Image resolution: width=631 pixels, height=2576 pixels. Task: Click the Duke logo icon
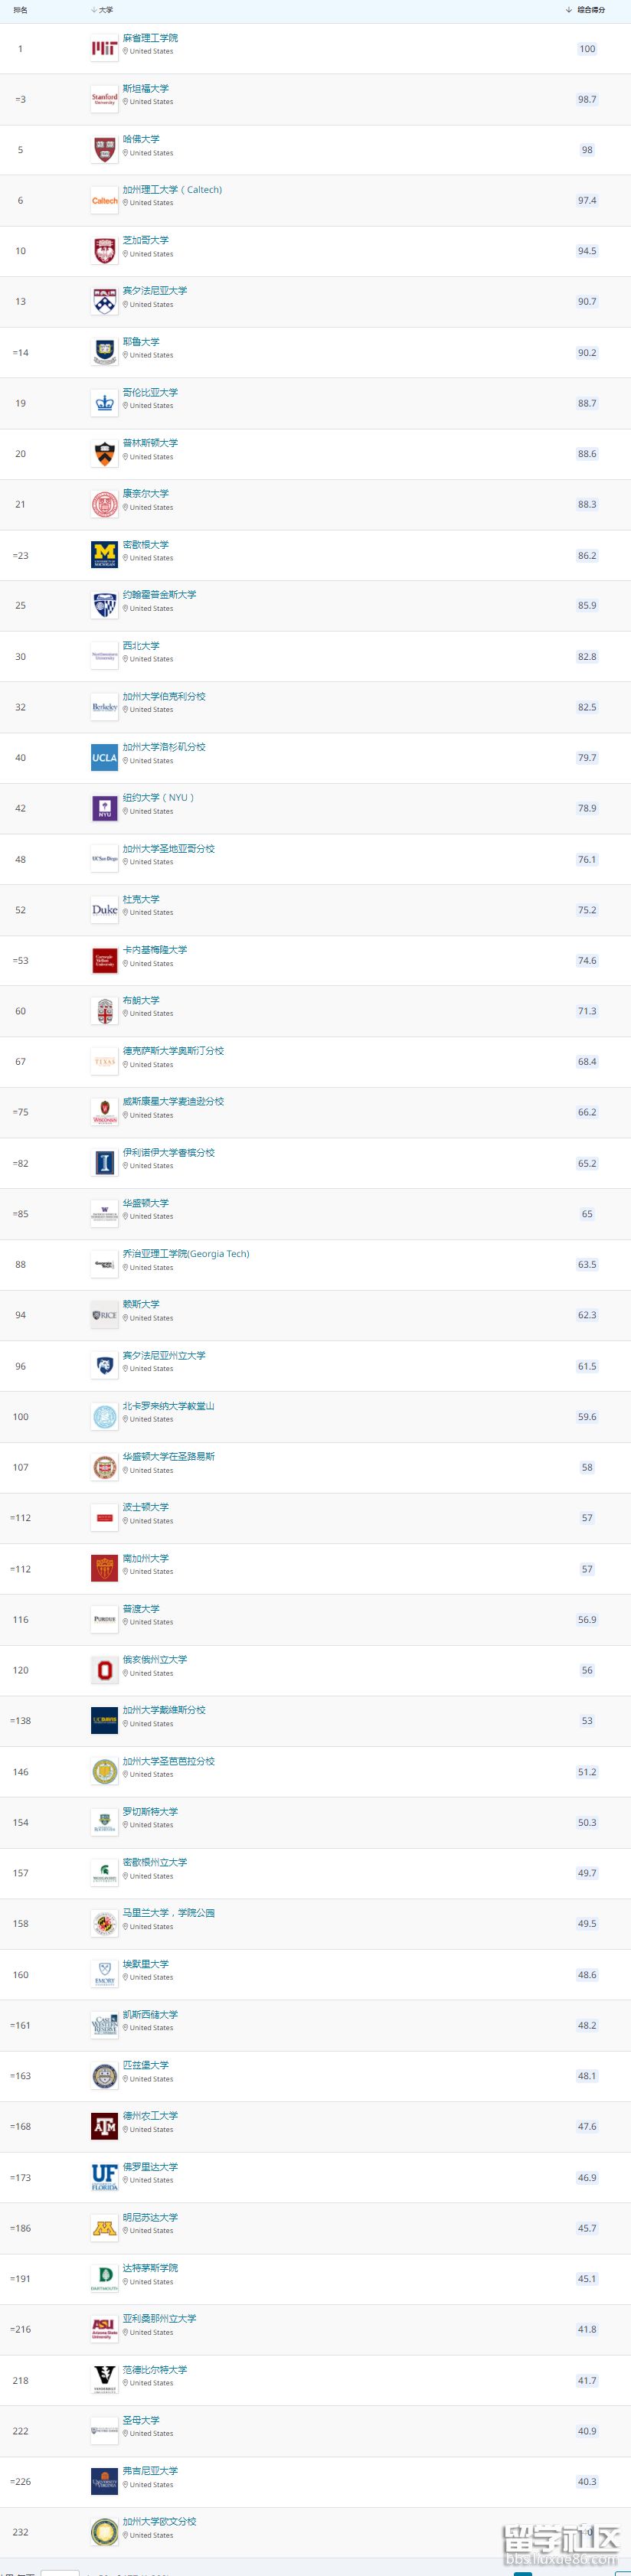[104, 910]
